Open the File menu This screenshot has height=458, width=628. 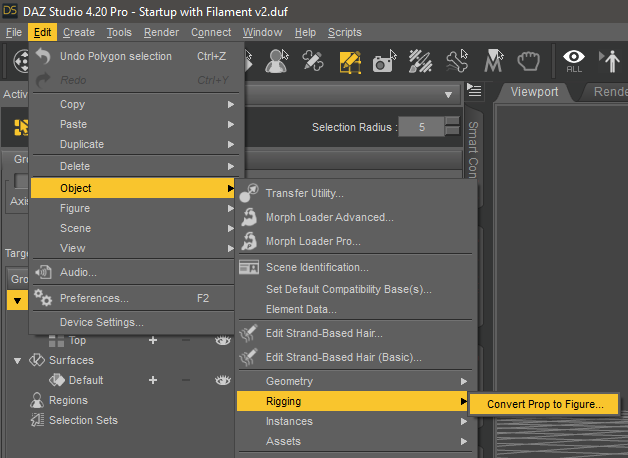click(x=14, y=32)
